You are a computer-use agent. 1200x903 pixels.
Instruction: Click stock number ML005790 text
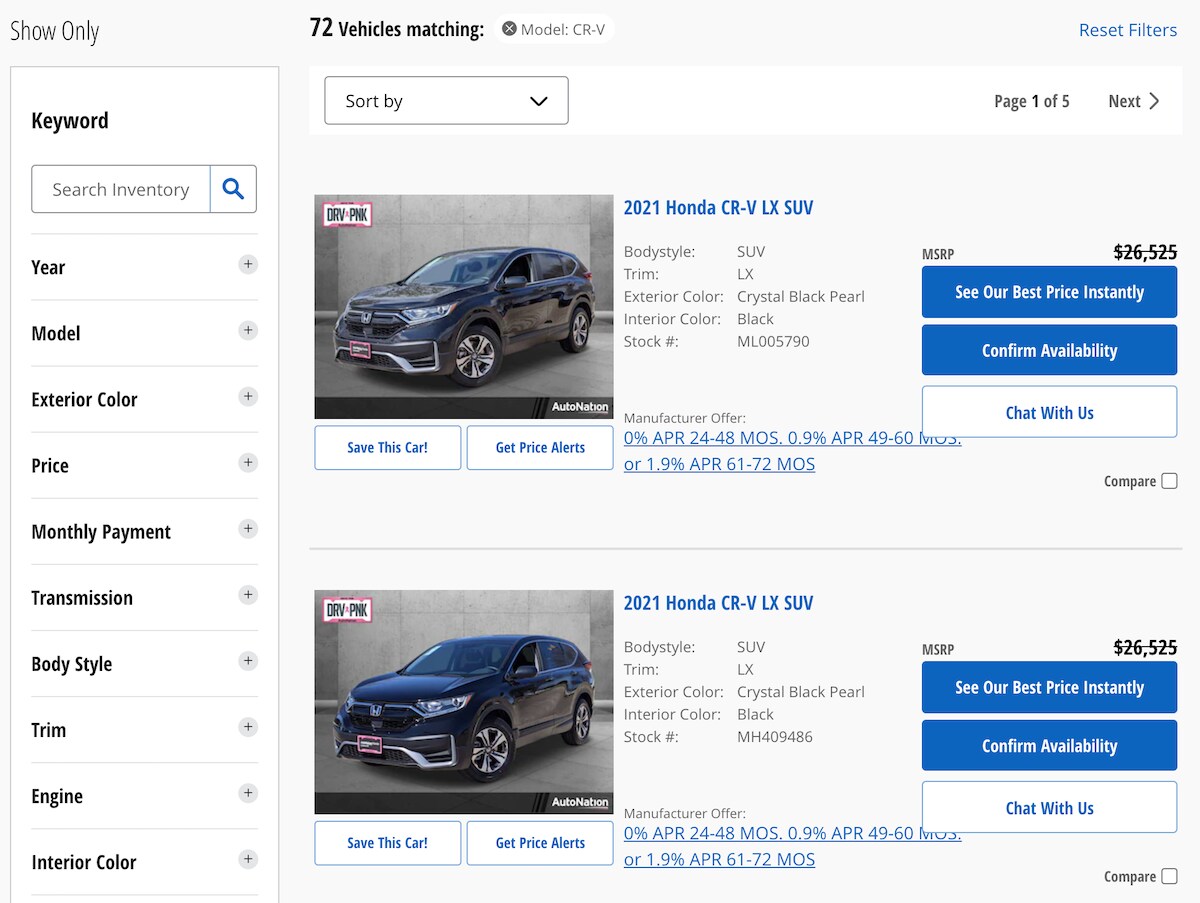[773, 341]
